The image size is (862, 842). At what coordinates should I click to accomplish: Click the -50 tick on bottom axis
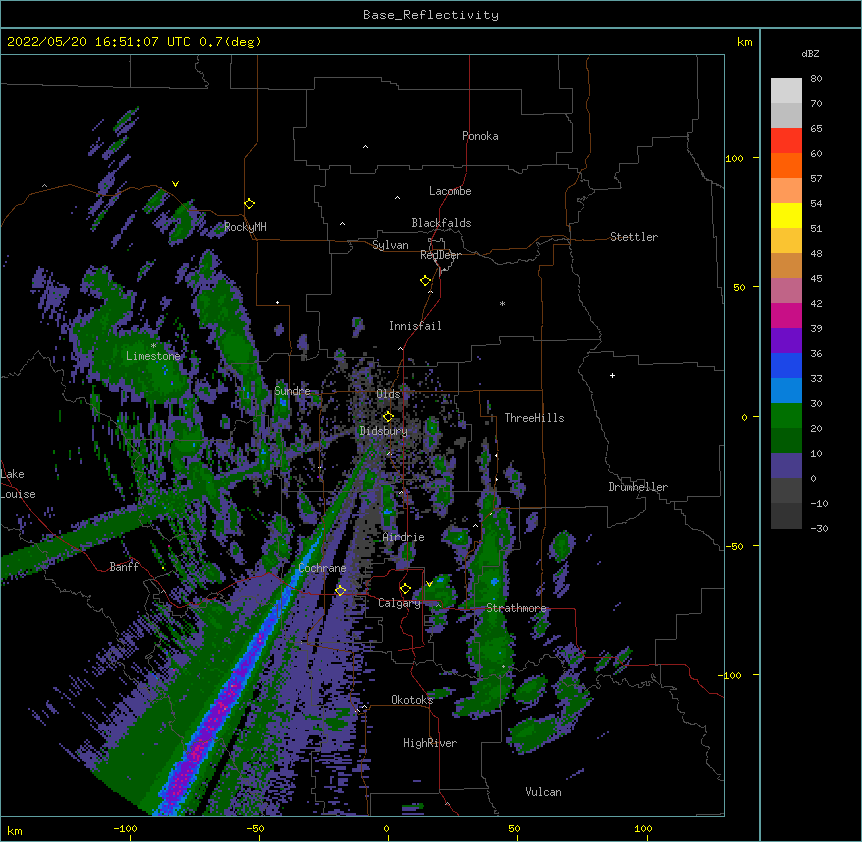click(255, 828)
